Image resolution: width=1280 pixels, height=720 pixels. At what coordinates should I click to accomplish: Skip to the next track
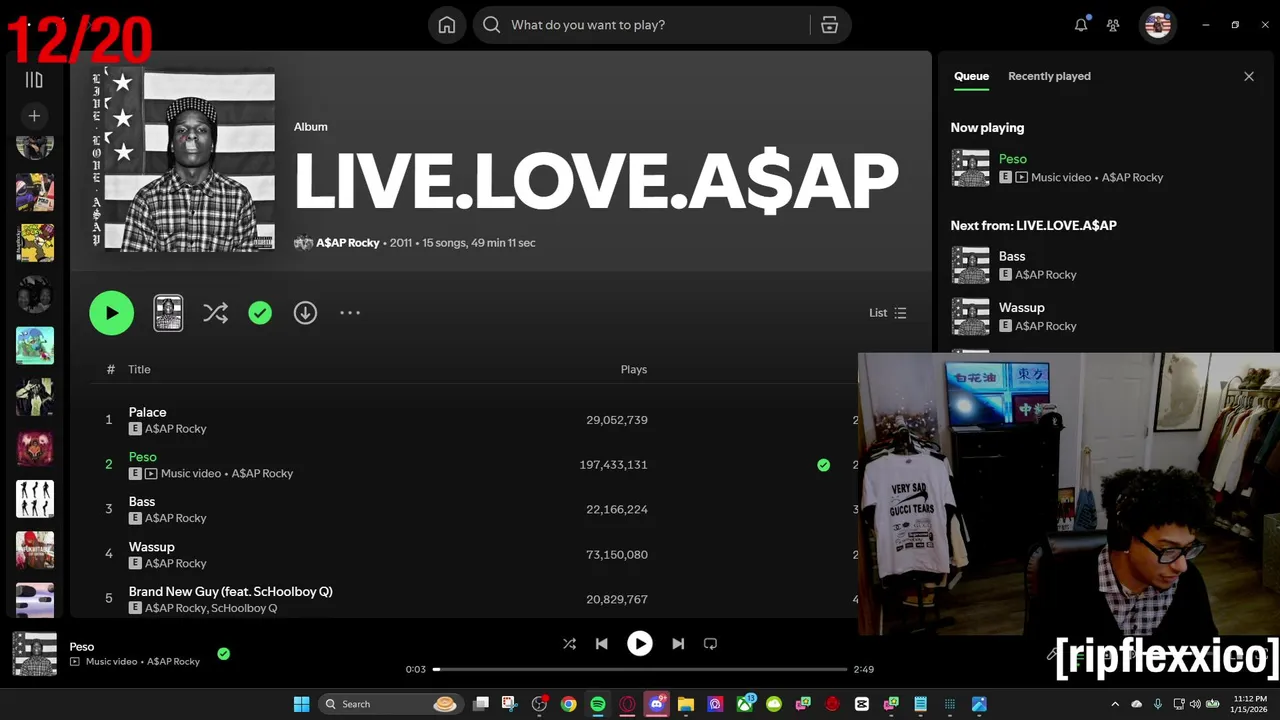[678, 644]
